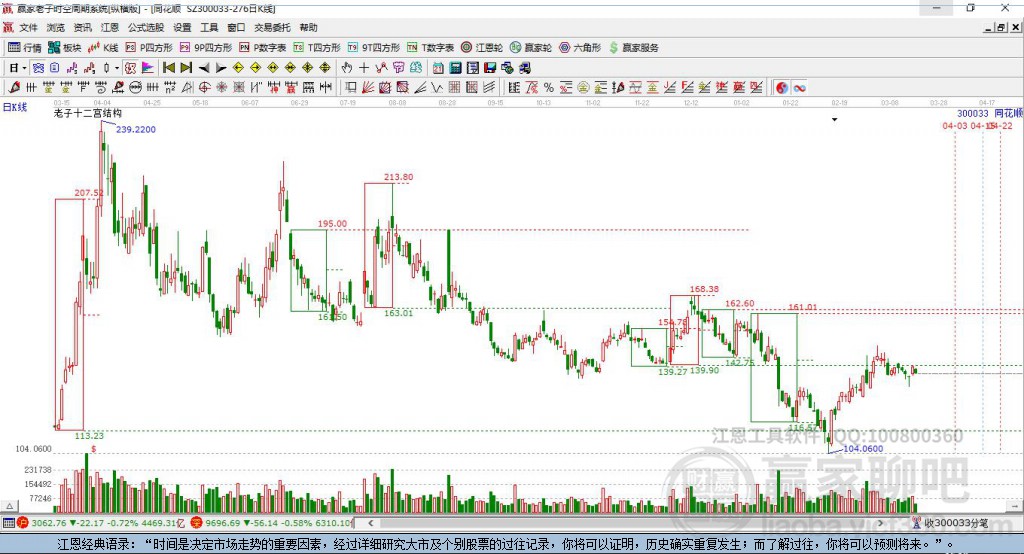Open the 9P四方形 tool
The width and height of the screenshot is (1024, 554).
coord(206,48)
